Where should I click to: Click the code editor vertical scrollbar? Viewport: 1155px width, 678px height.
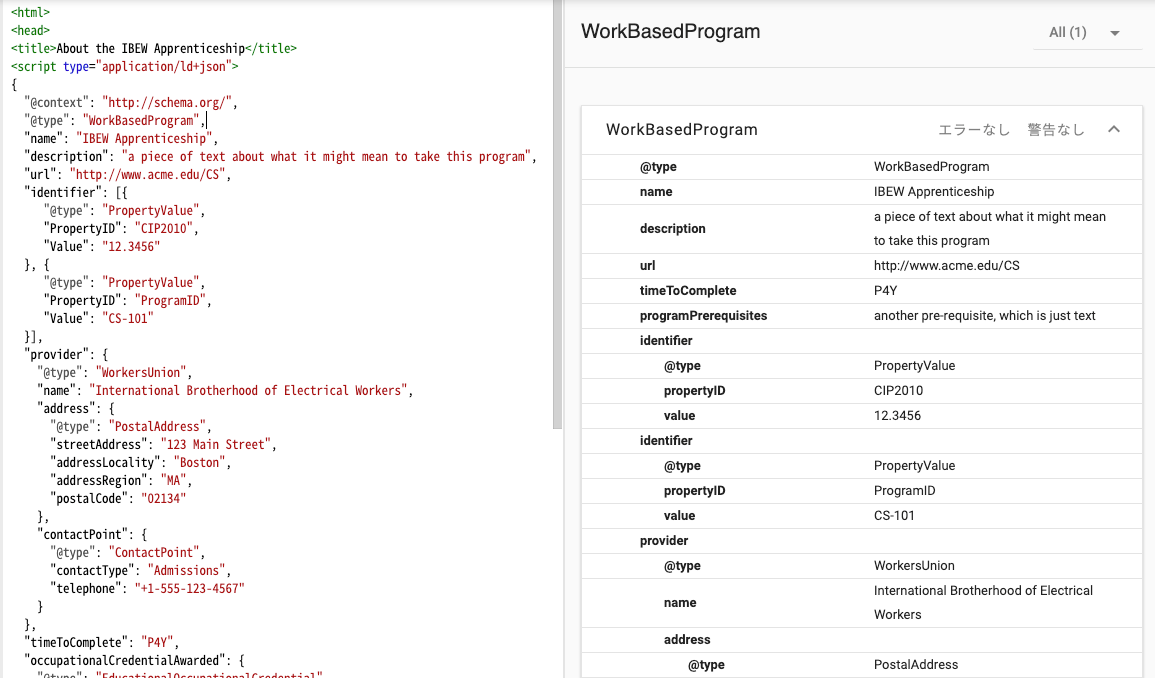[558, 214]
